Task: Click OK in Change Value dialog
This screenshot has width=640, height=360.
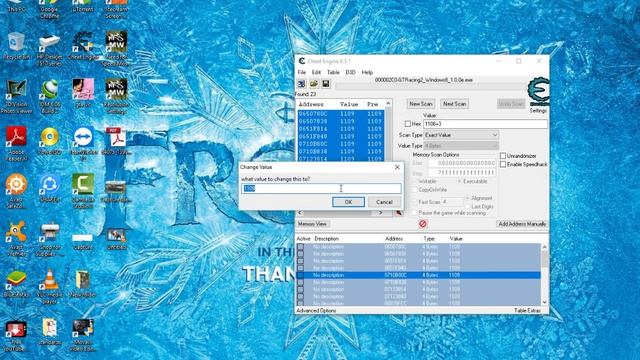Action: tap(348, 202)
